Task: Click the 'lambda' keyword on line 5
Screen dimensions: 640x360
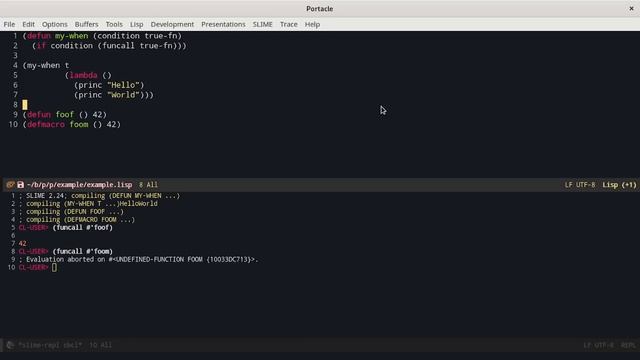Action: (x=83, y=75)
